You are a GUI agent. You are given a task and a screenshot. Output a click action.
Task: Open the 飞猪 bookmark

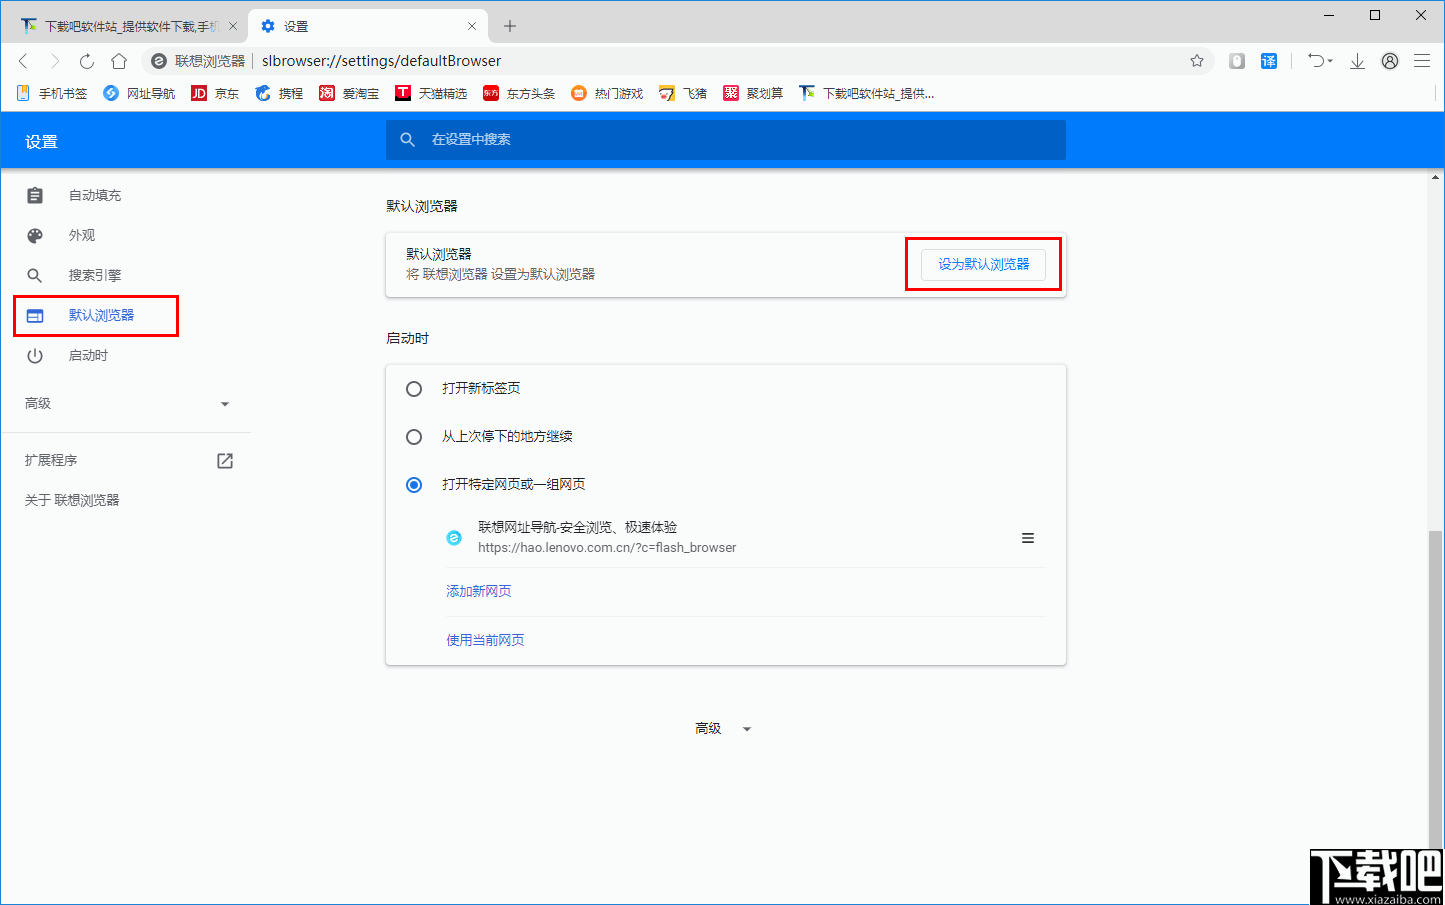682,93
